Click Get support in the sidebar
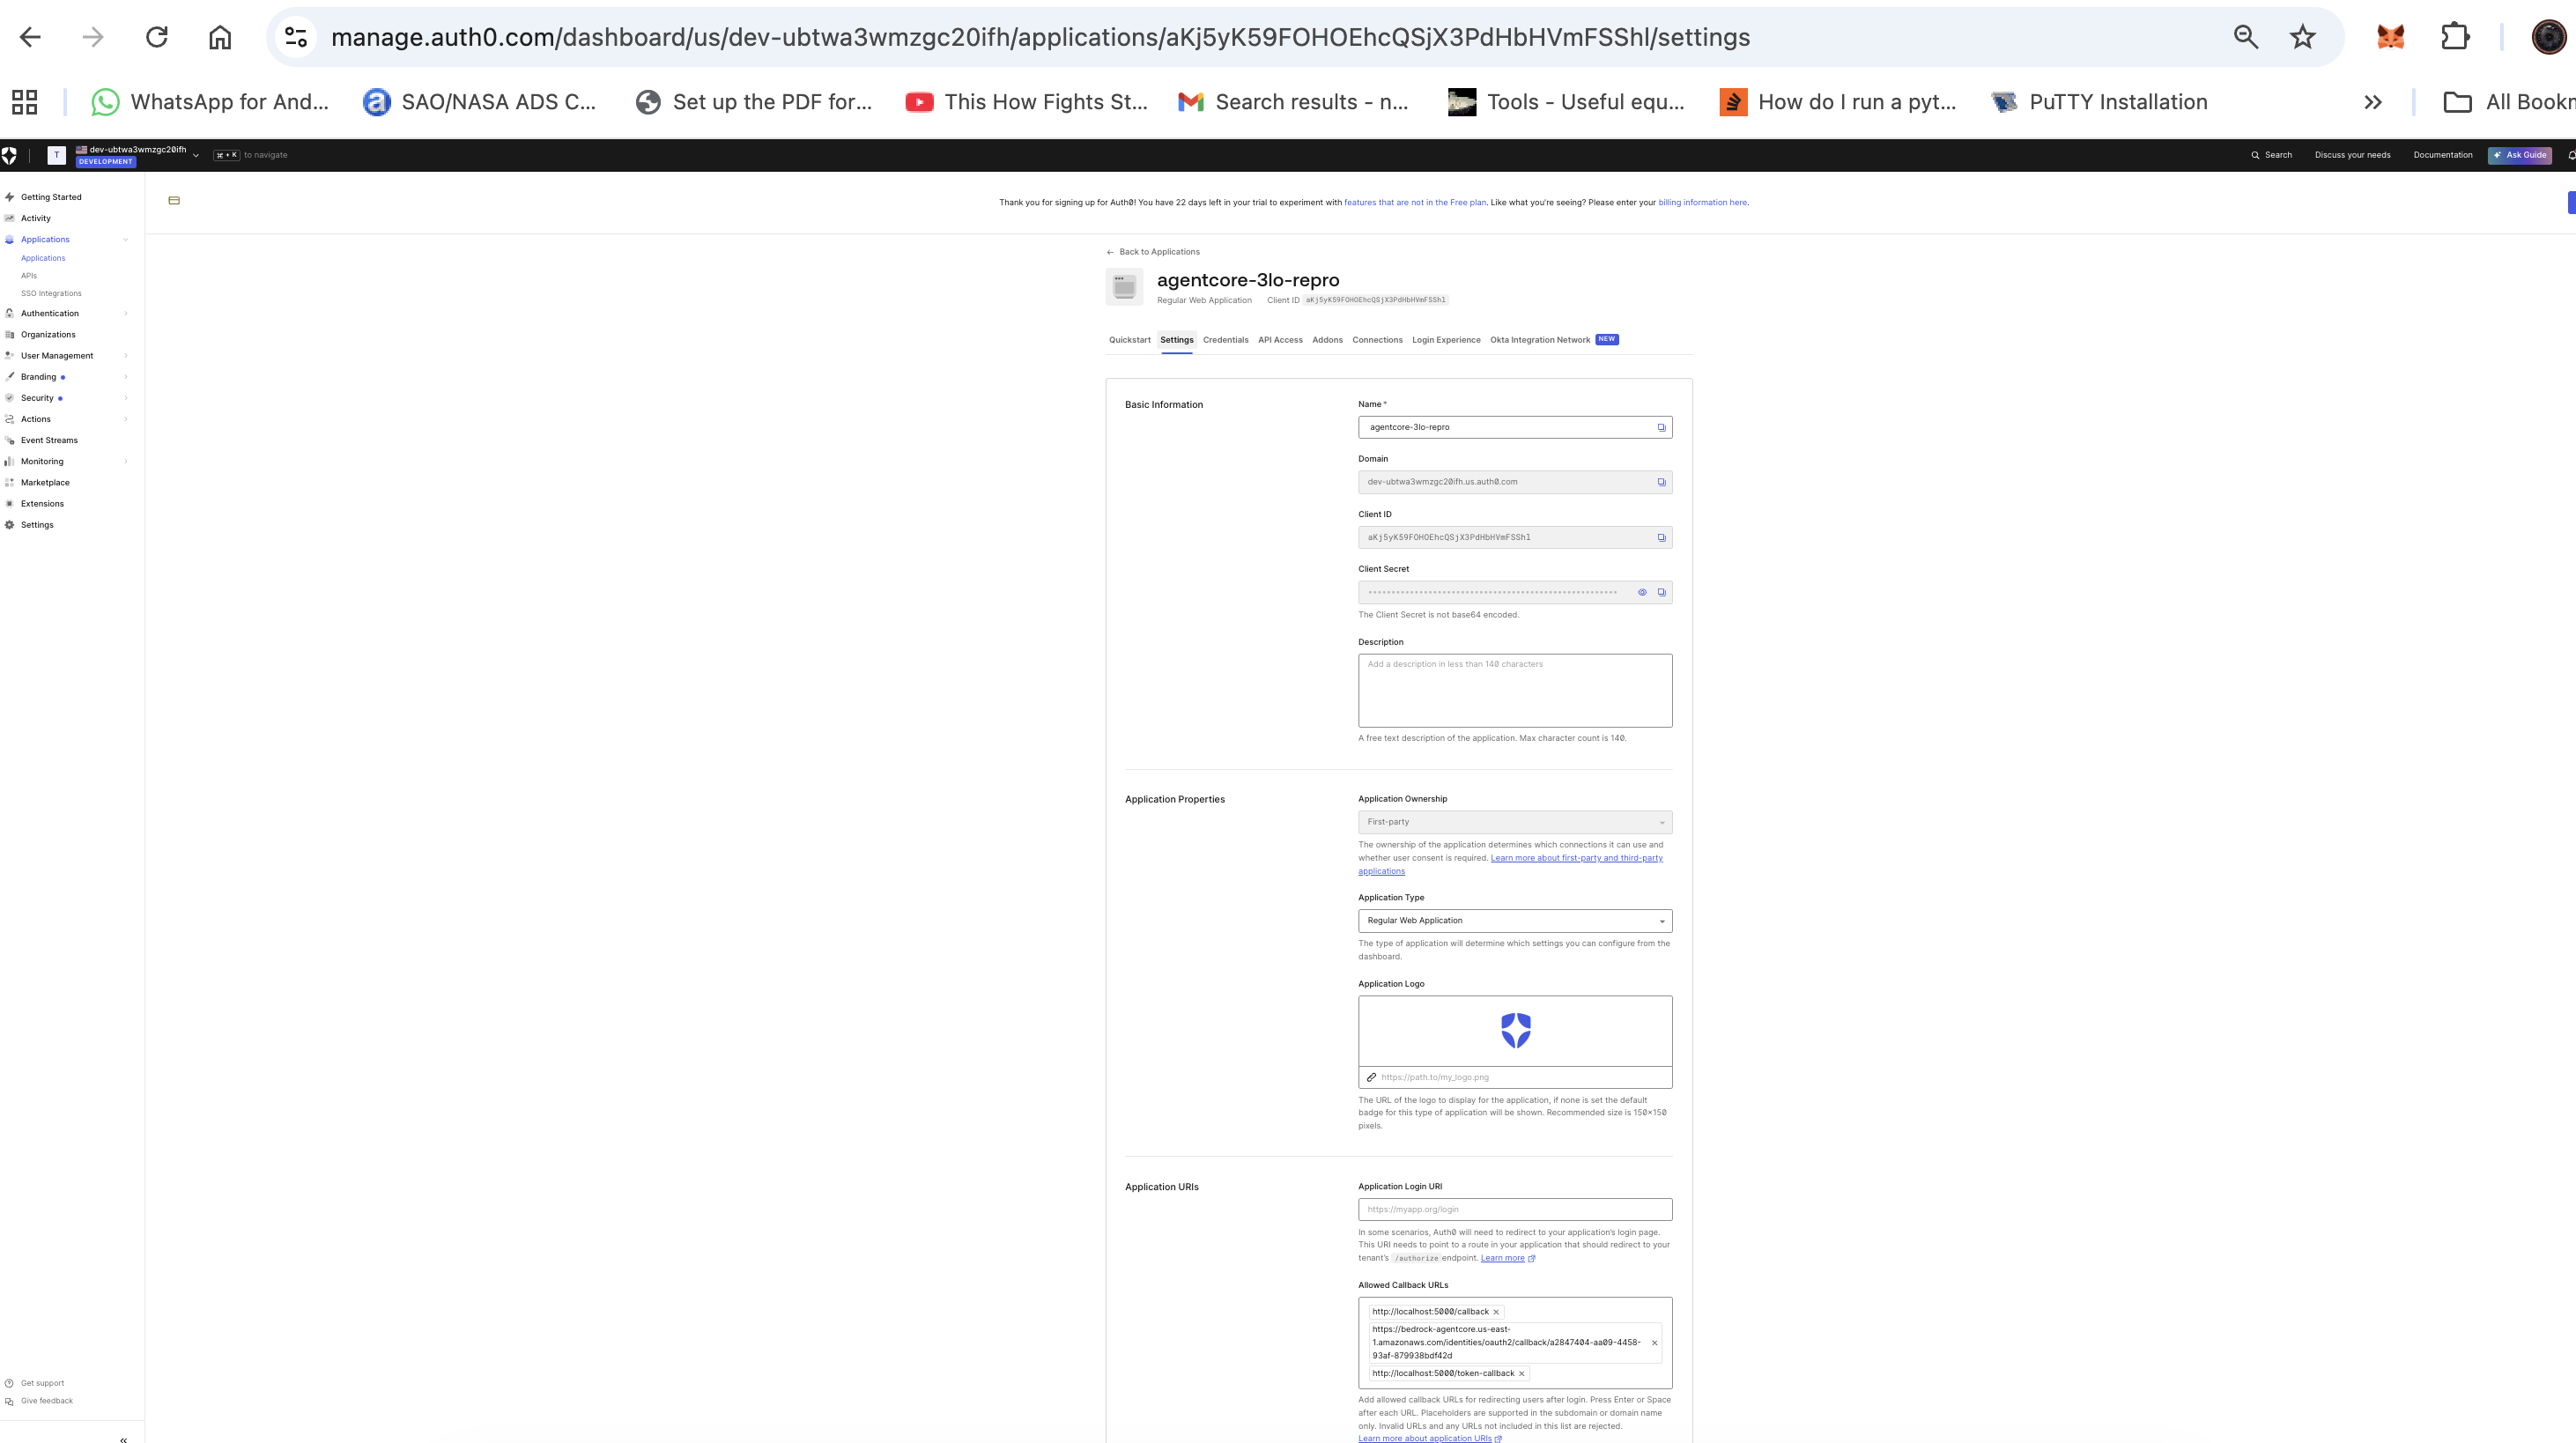 click(42, 1384)
